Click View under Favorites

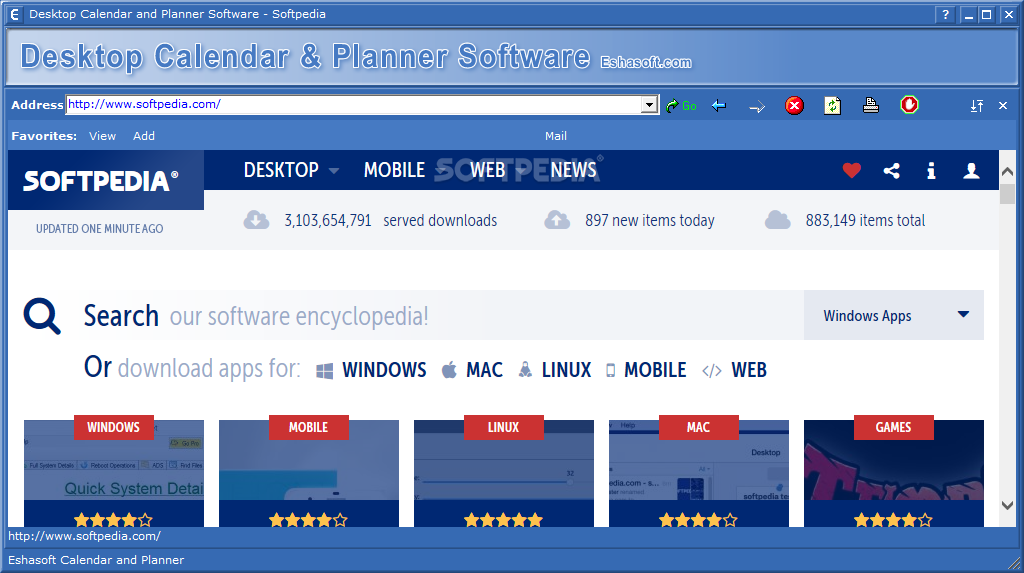click(x=103, y=136)
